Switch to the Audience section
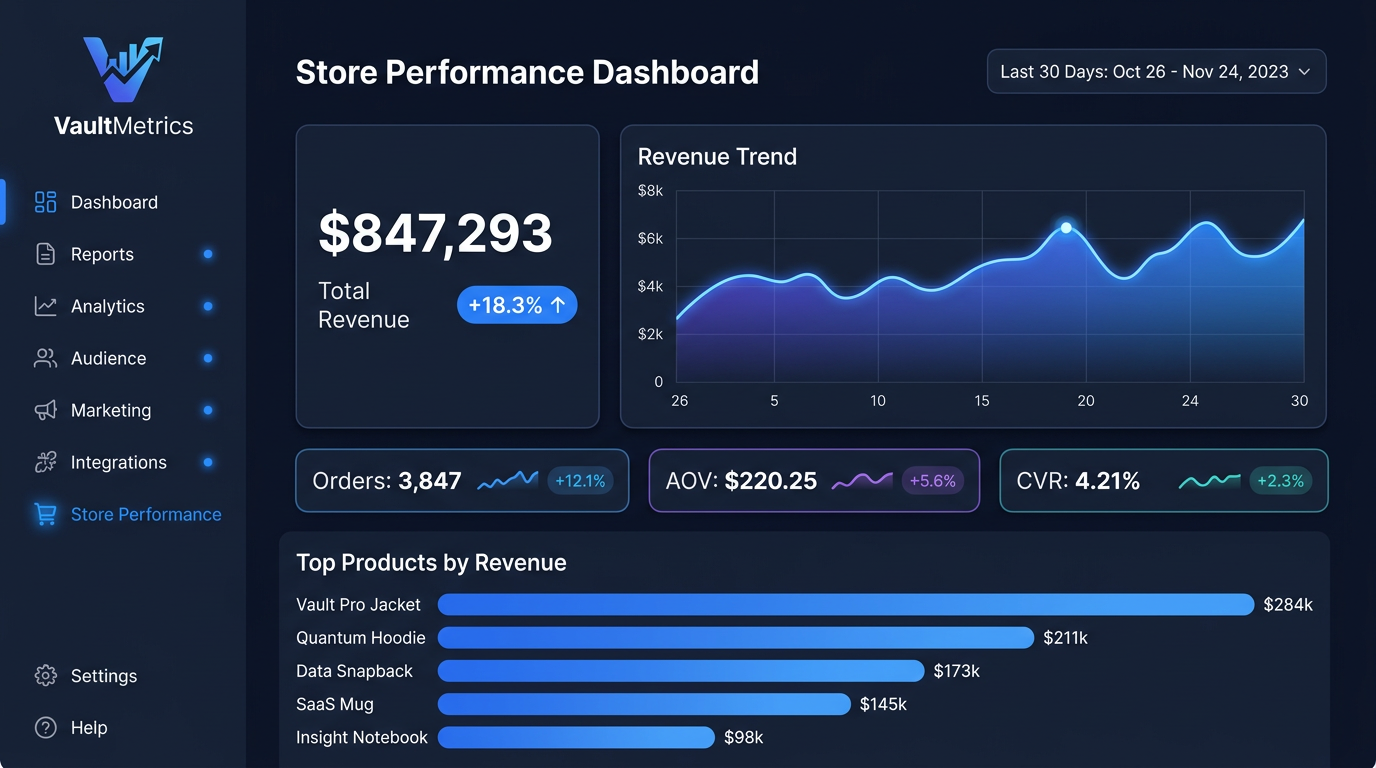The width and height of the screenshot is (1376, 768). [x=108, y=358]
